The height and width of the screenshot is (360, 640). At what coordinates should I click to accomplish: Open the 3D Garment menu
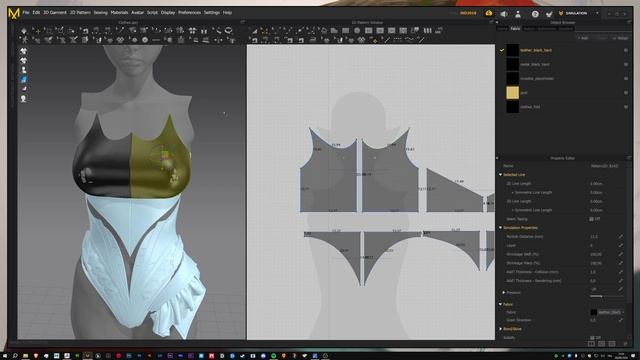[x=55, y=13]
